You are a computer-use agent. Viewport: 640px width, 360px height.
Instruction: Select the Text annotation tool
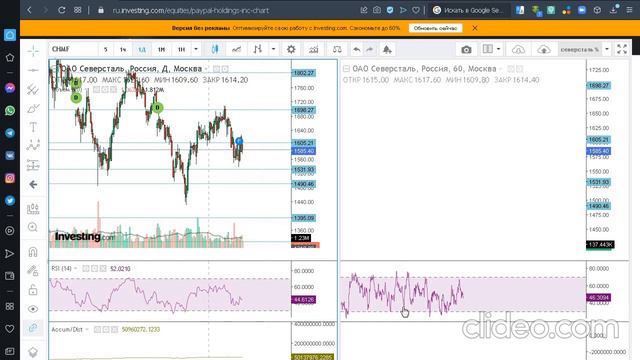click(x=33, y=127)
